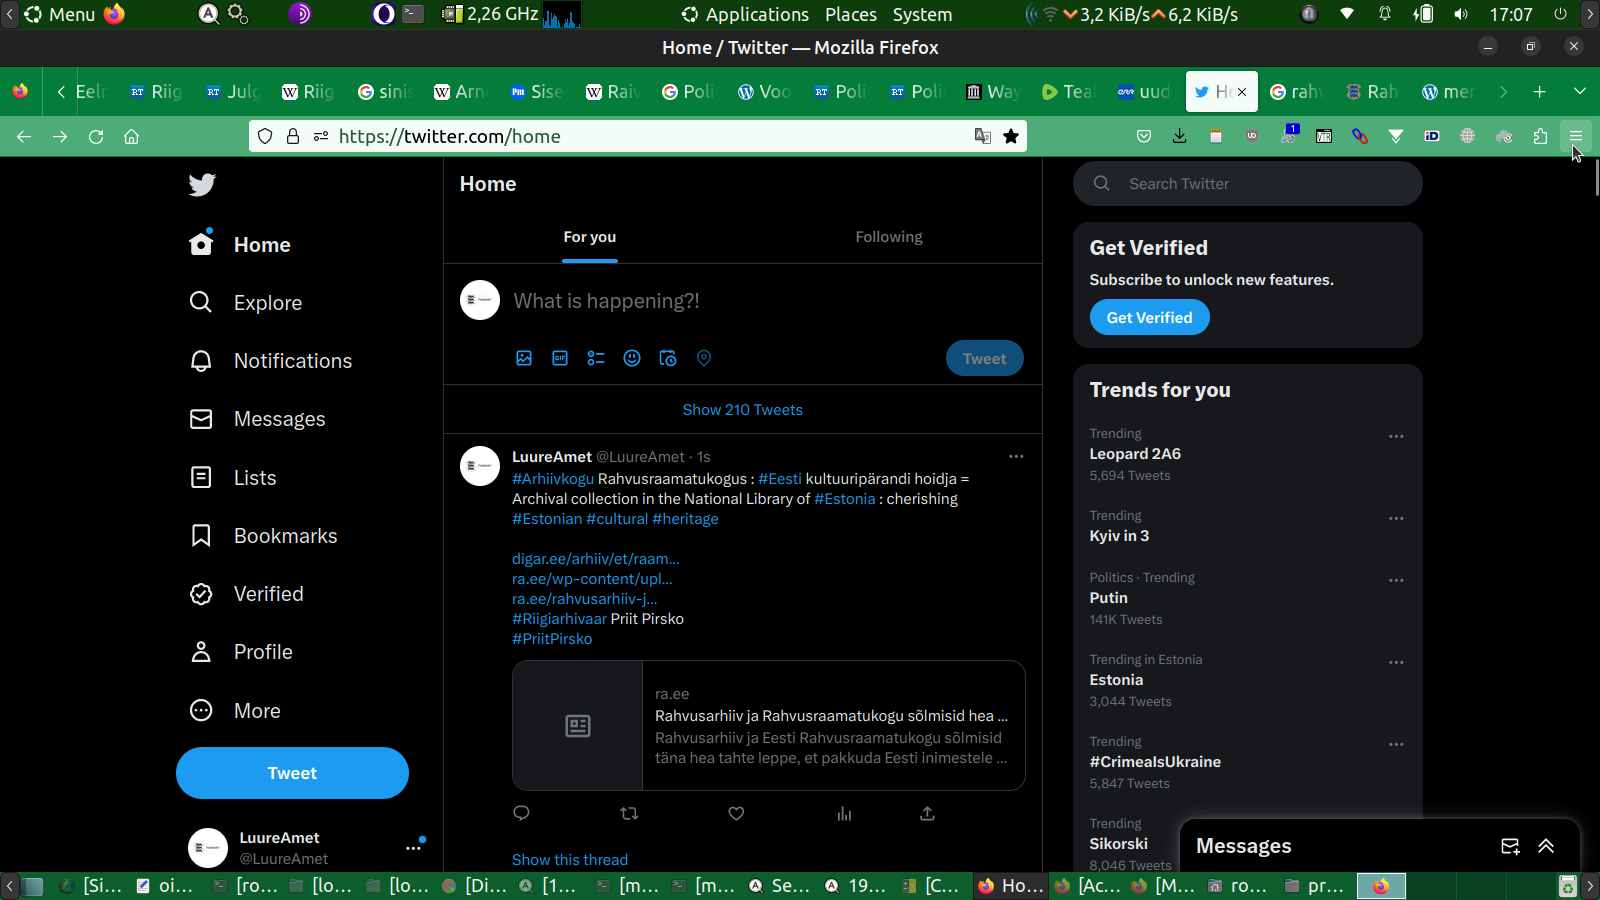The height and width of the screenshot is (900, 1600).
Task: Add media image to the tweet
Action: tap(524, 358)
